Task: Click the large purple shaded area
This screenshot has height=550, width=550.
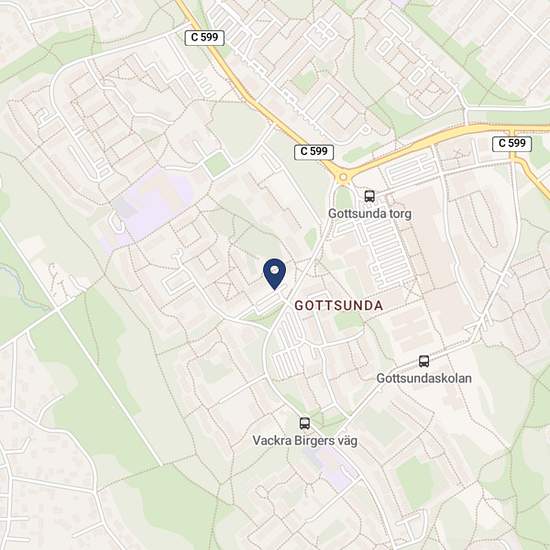Action: point(154,203)
